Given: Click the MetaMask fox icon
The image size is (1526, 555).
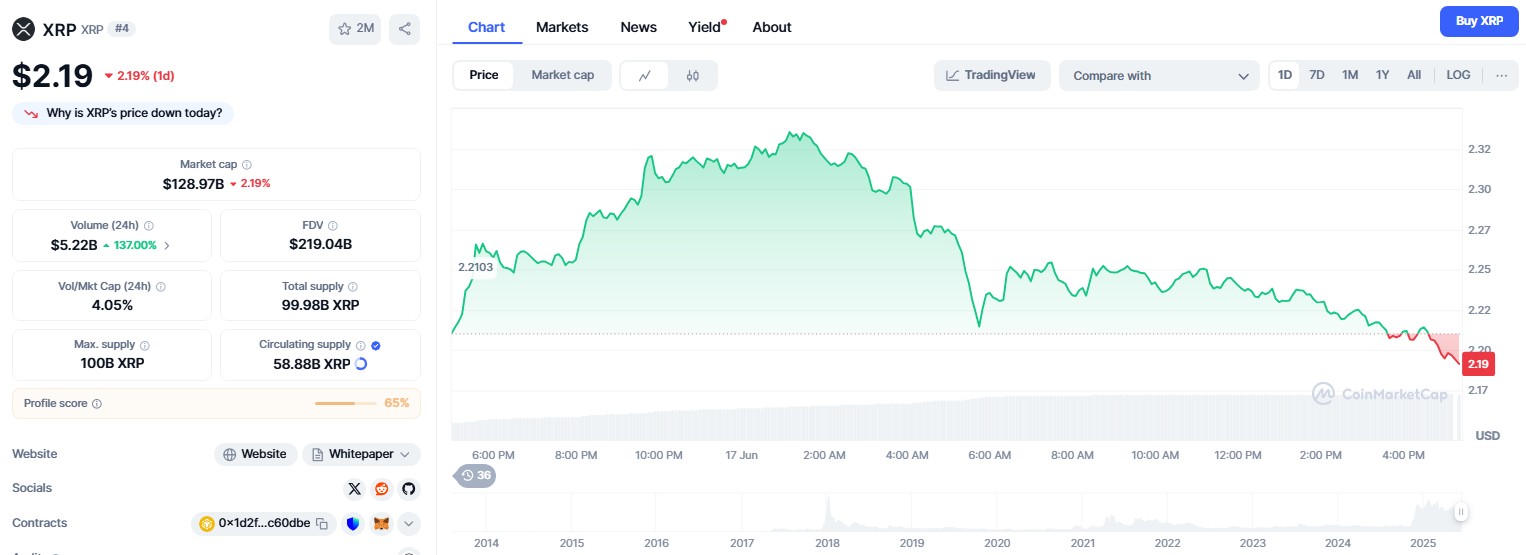Looking at the screenshot, I should [x=381, y=523].
